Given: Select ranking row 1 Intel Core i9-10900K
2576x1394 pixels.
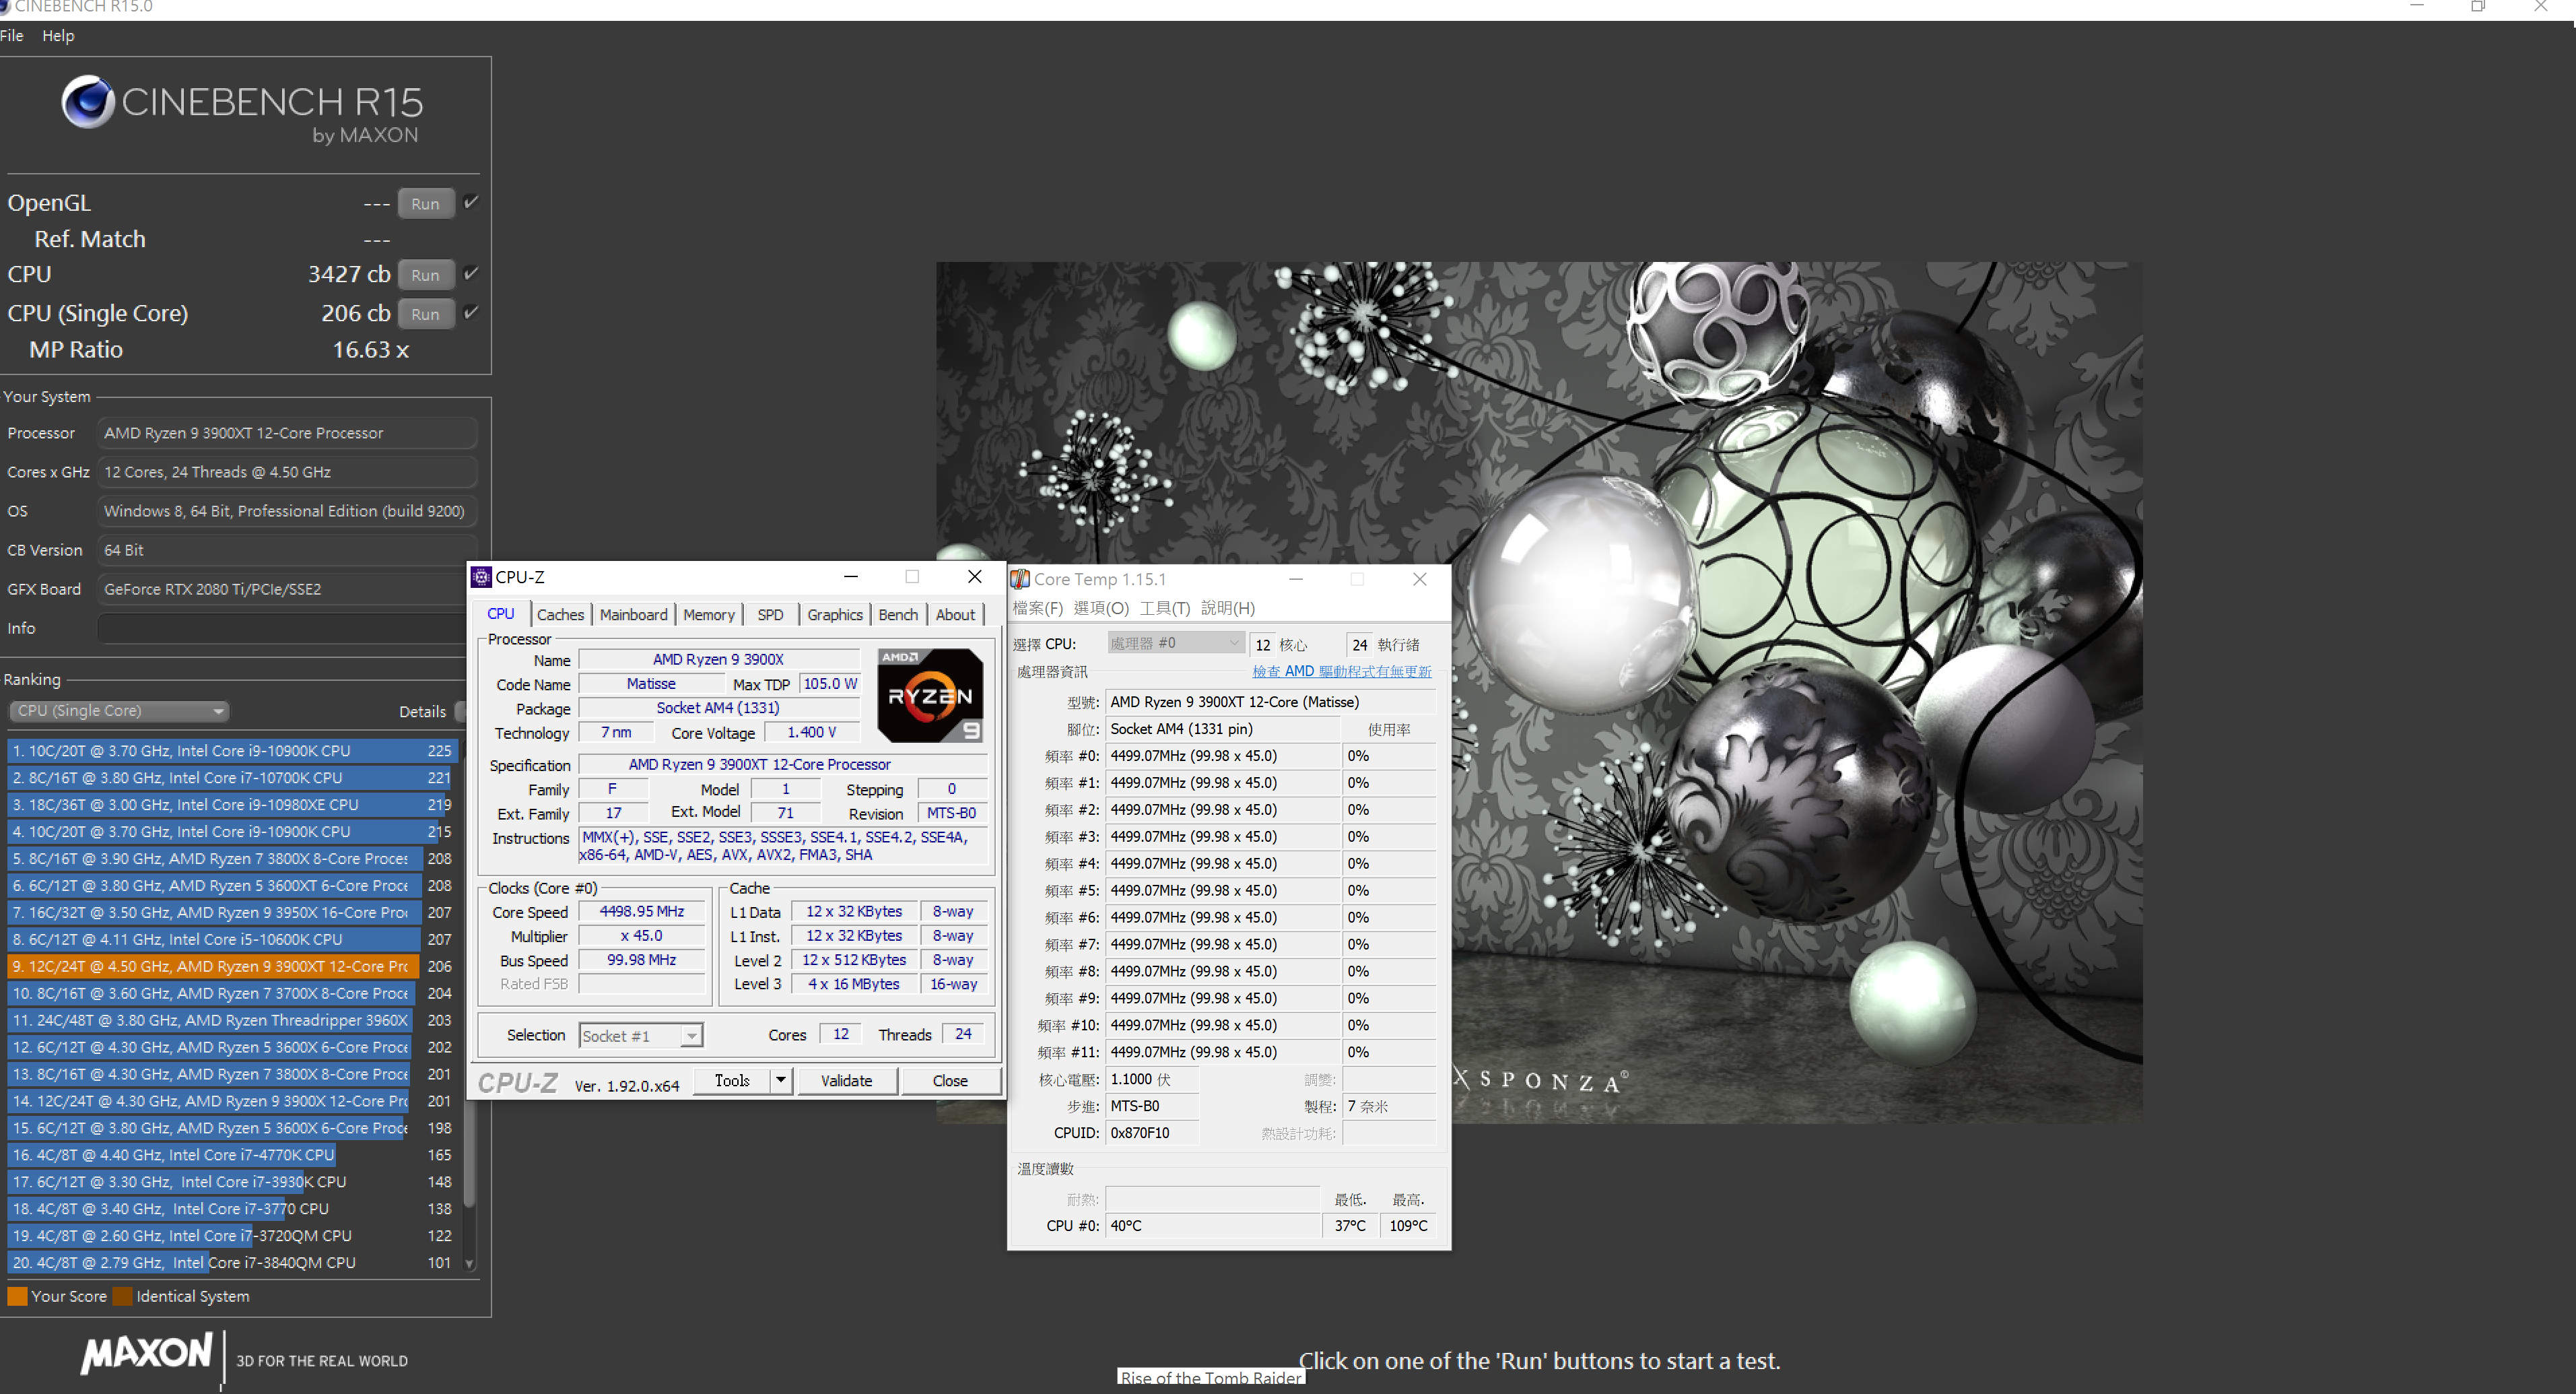Looking at the screenshot, I should pyautogui.click(x=232, y=750).
